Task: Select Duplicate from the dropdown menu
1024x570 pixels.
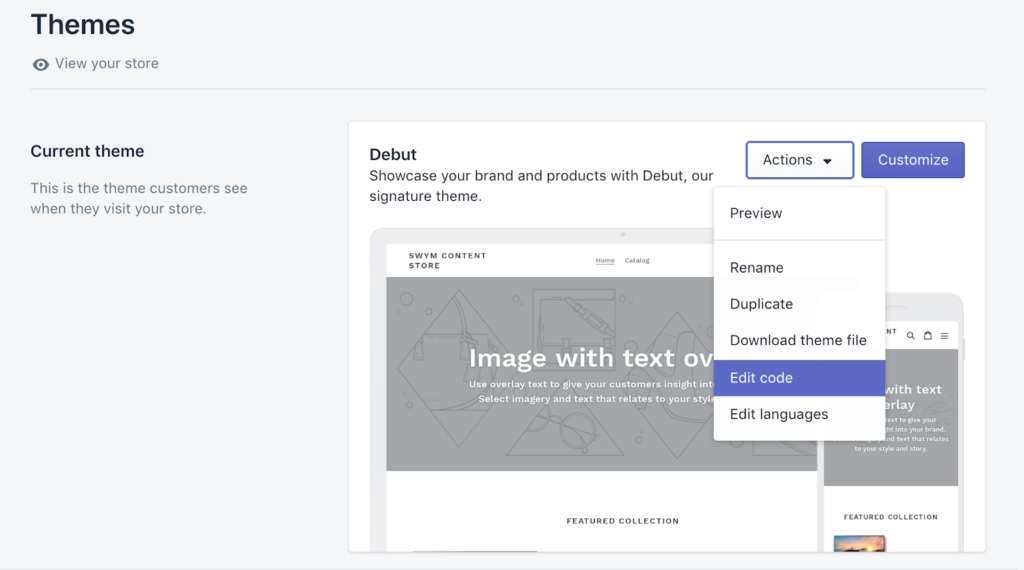Action: click(x=799, y=304)
